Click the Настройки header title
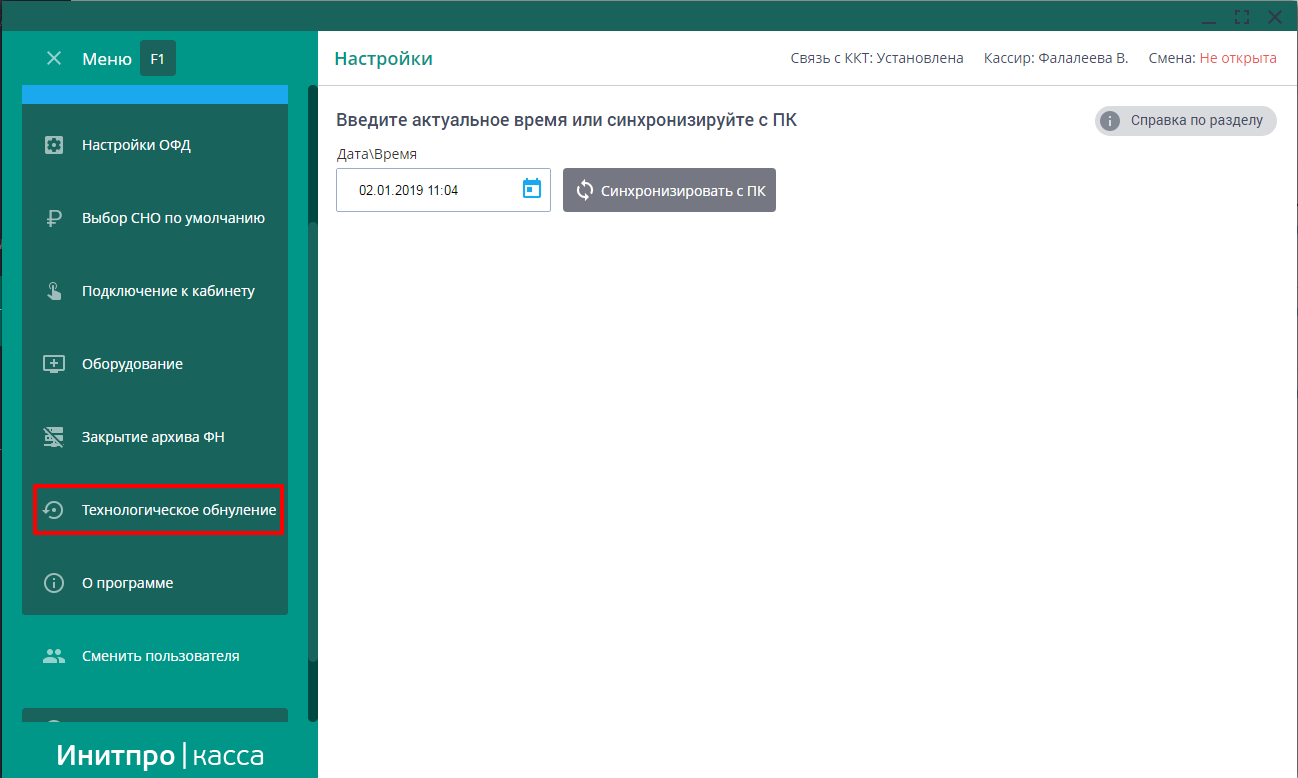Image resolution: width=1298 pixels, height=778 pixels. click(x=383, y=59)
